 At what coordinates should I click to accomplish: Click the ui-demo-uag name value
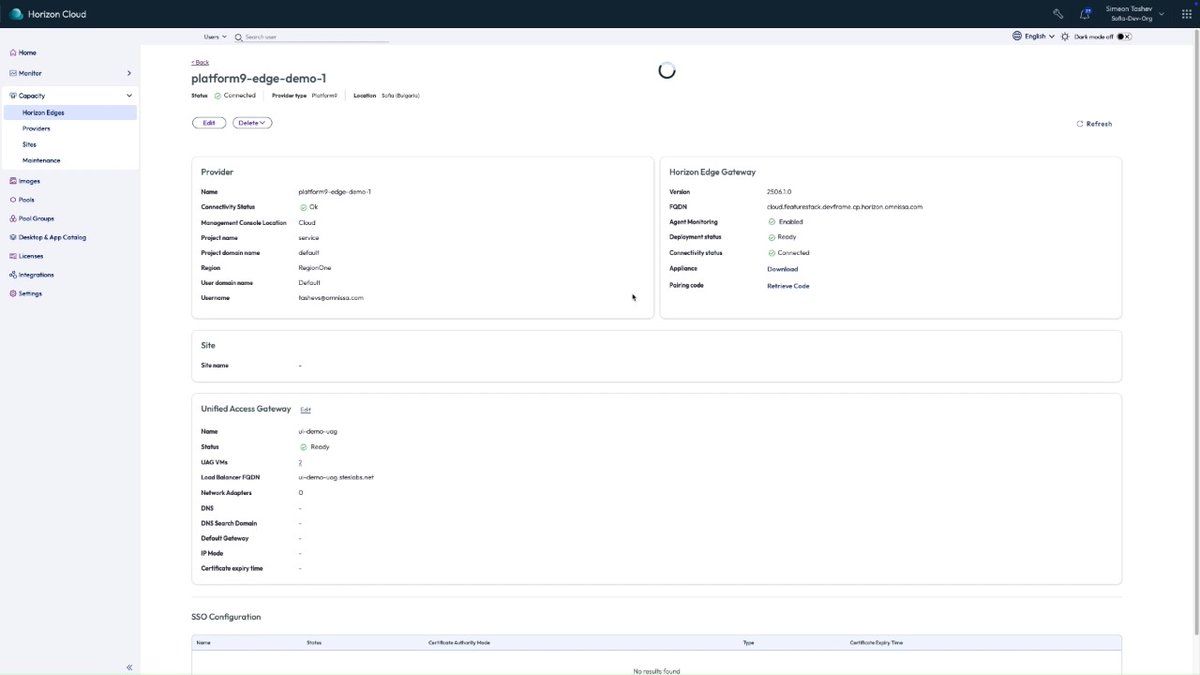(318, 432)
